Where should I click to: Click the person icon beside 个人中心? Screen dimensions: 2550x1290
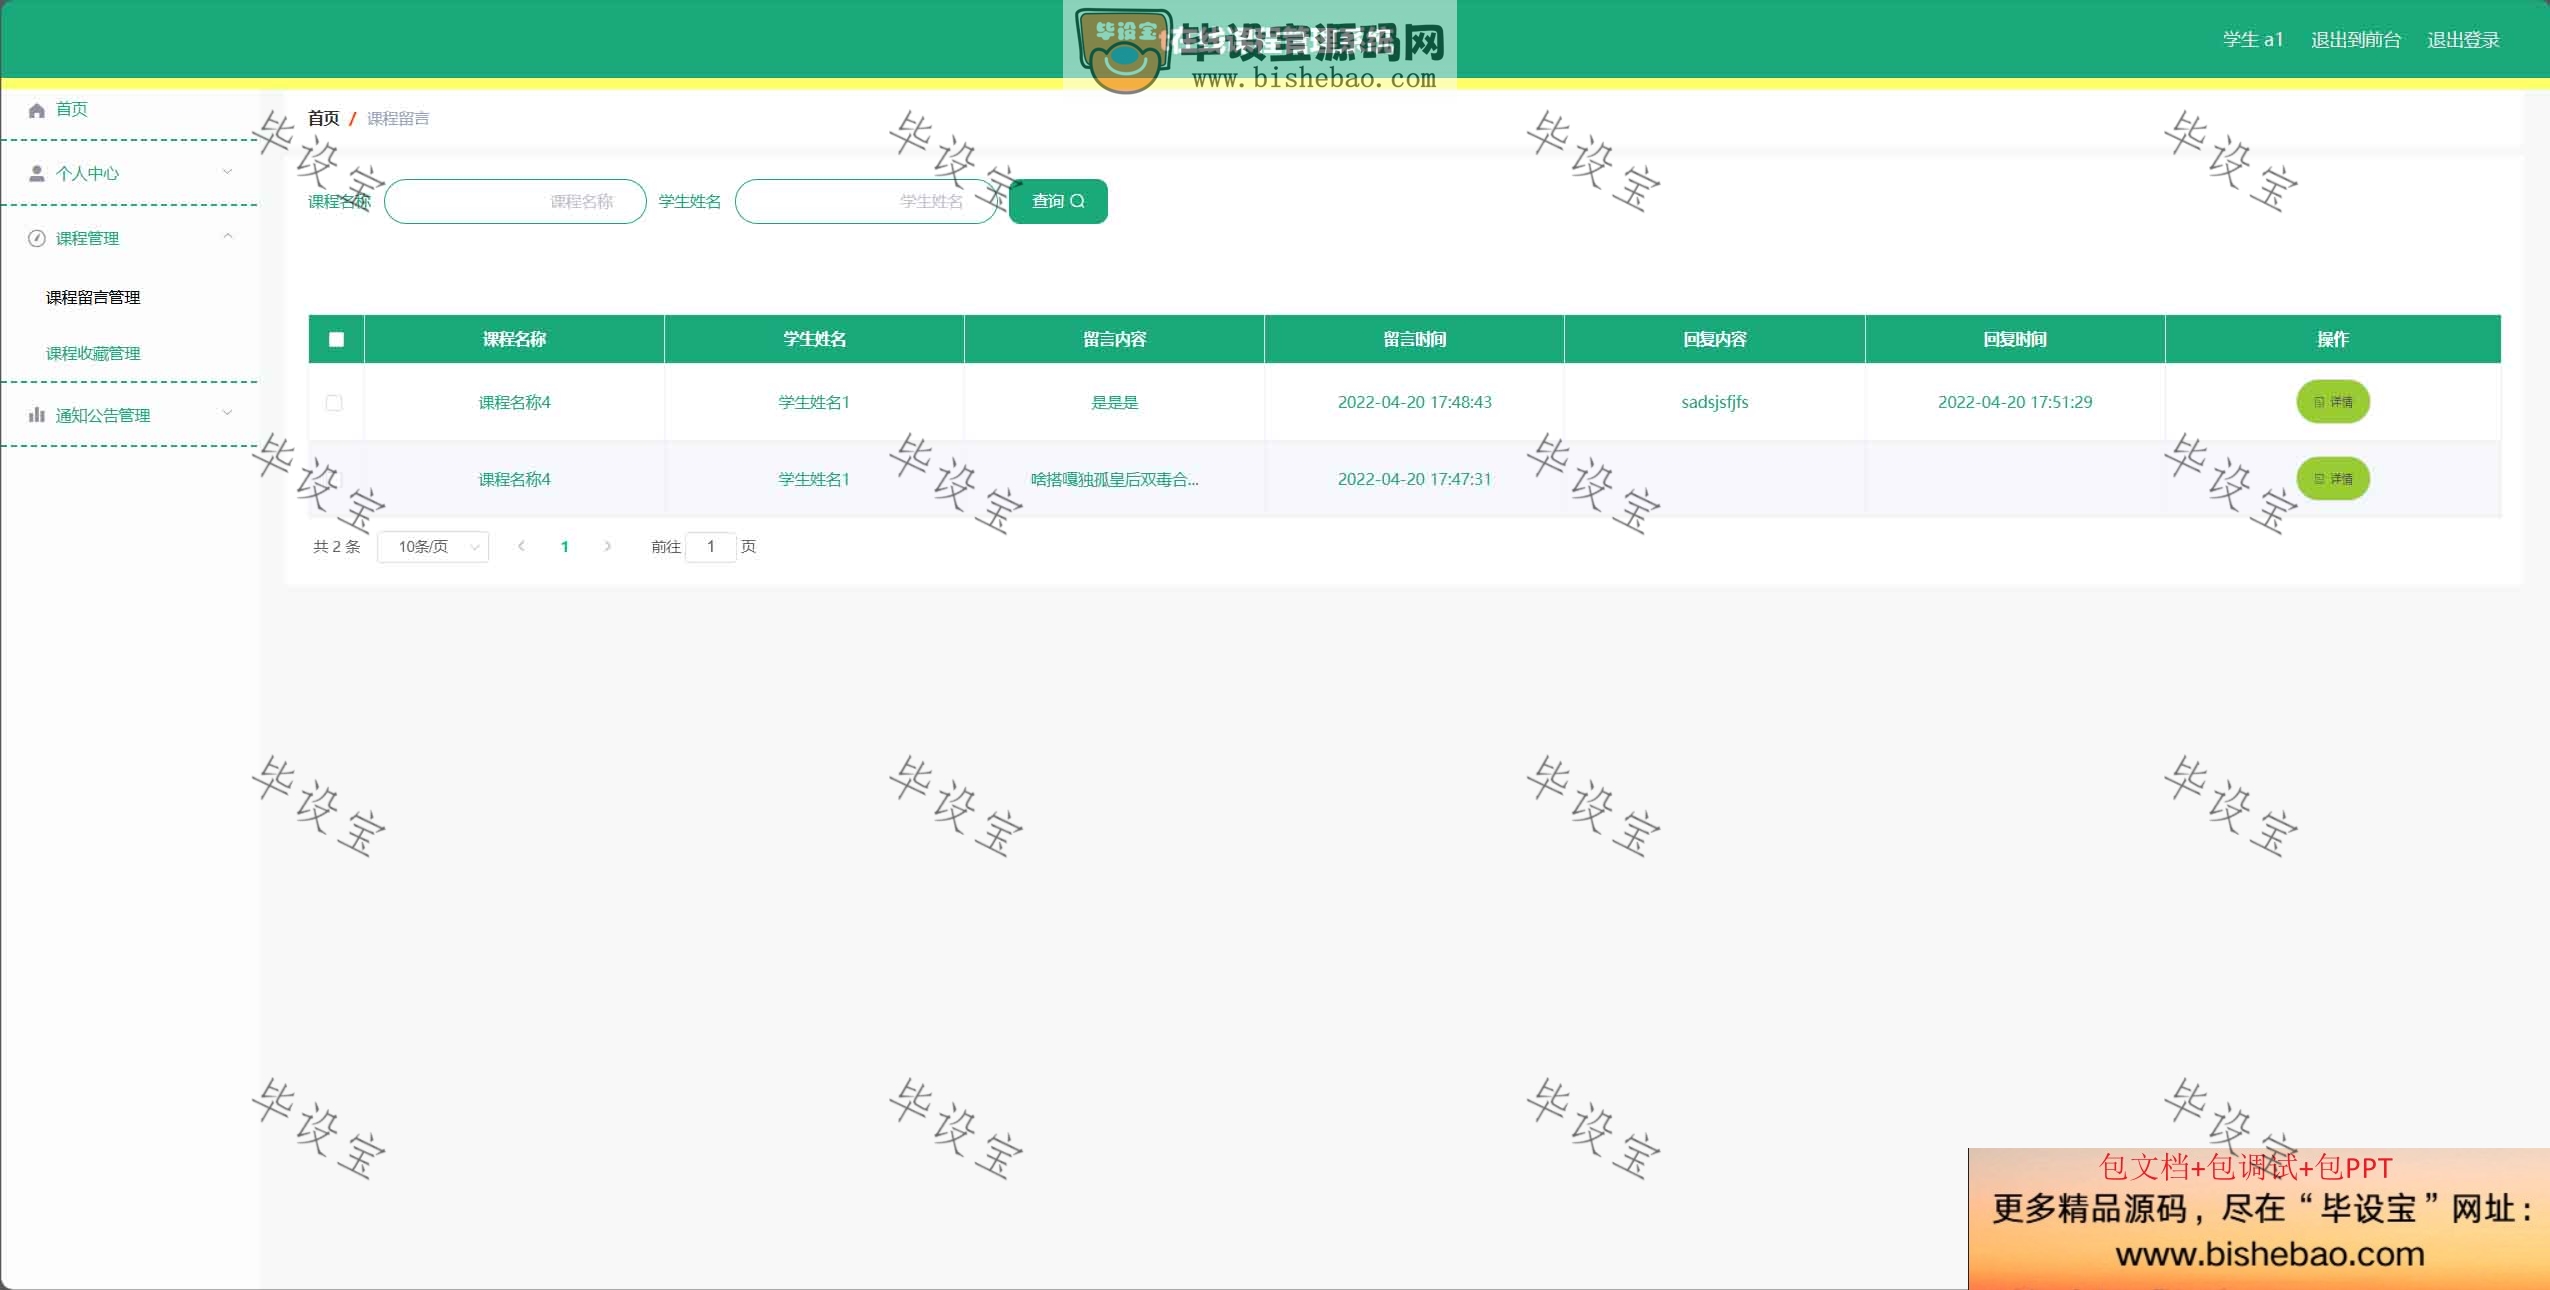click(37, 173)
